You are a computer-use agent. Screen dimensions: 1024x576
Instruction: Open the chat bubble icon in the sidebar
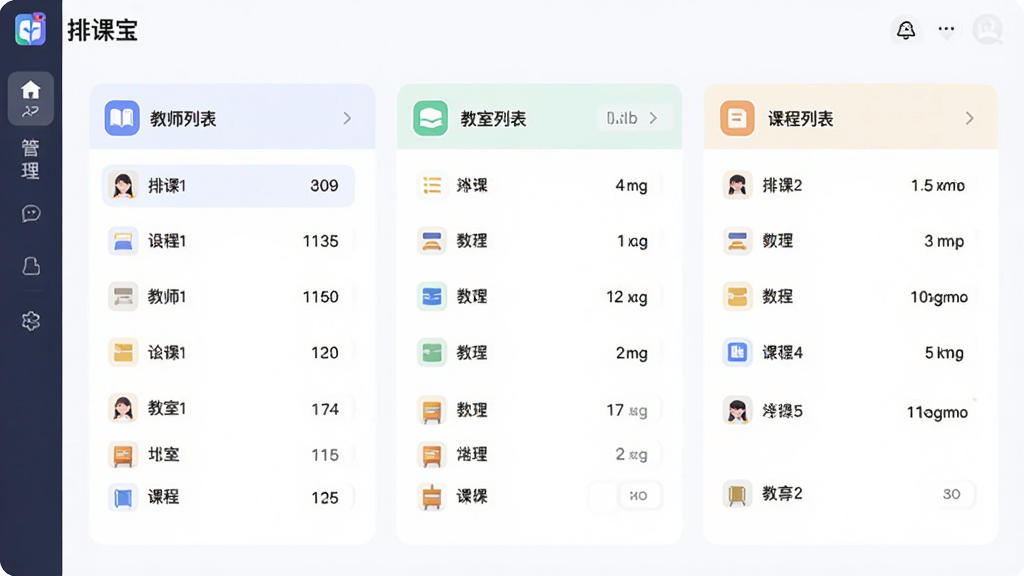(31, 214)
